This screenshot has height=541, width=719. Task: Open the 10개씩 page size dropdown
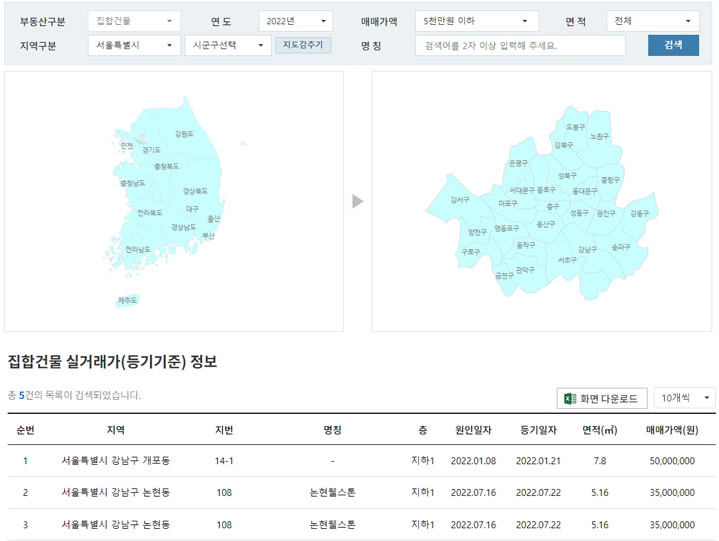pos(685,398)
